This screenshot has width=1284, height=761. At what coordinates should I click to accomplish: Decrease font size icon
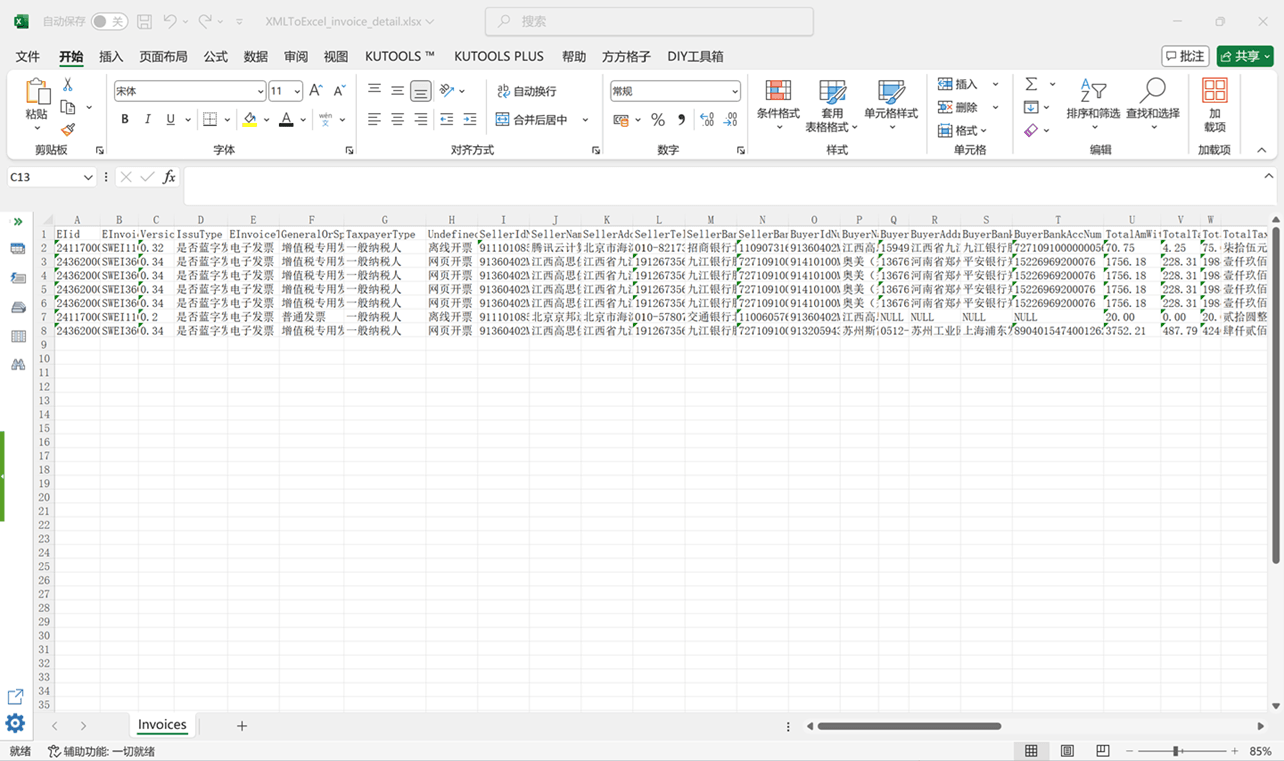(x=339, y=91)
